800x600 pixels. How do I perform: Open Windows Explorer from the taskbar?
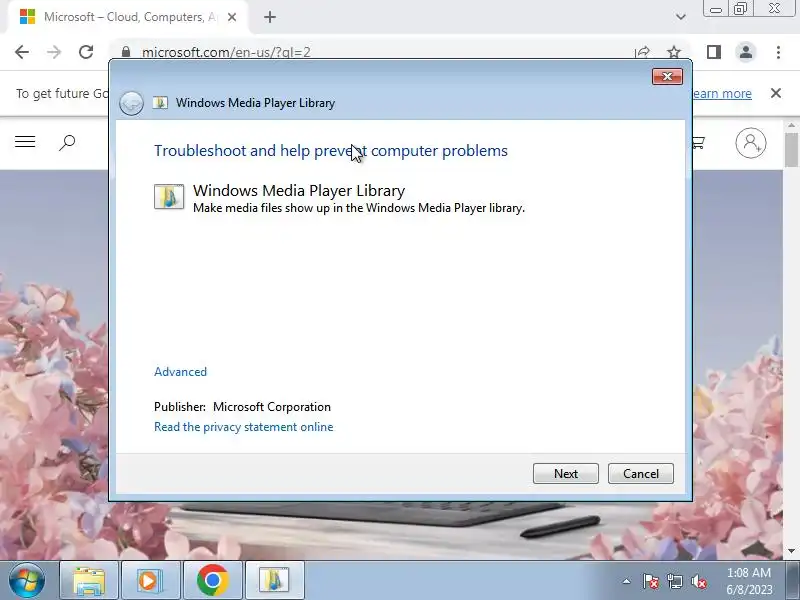[89, 580]
